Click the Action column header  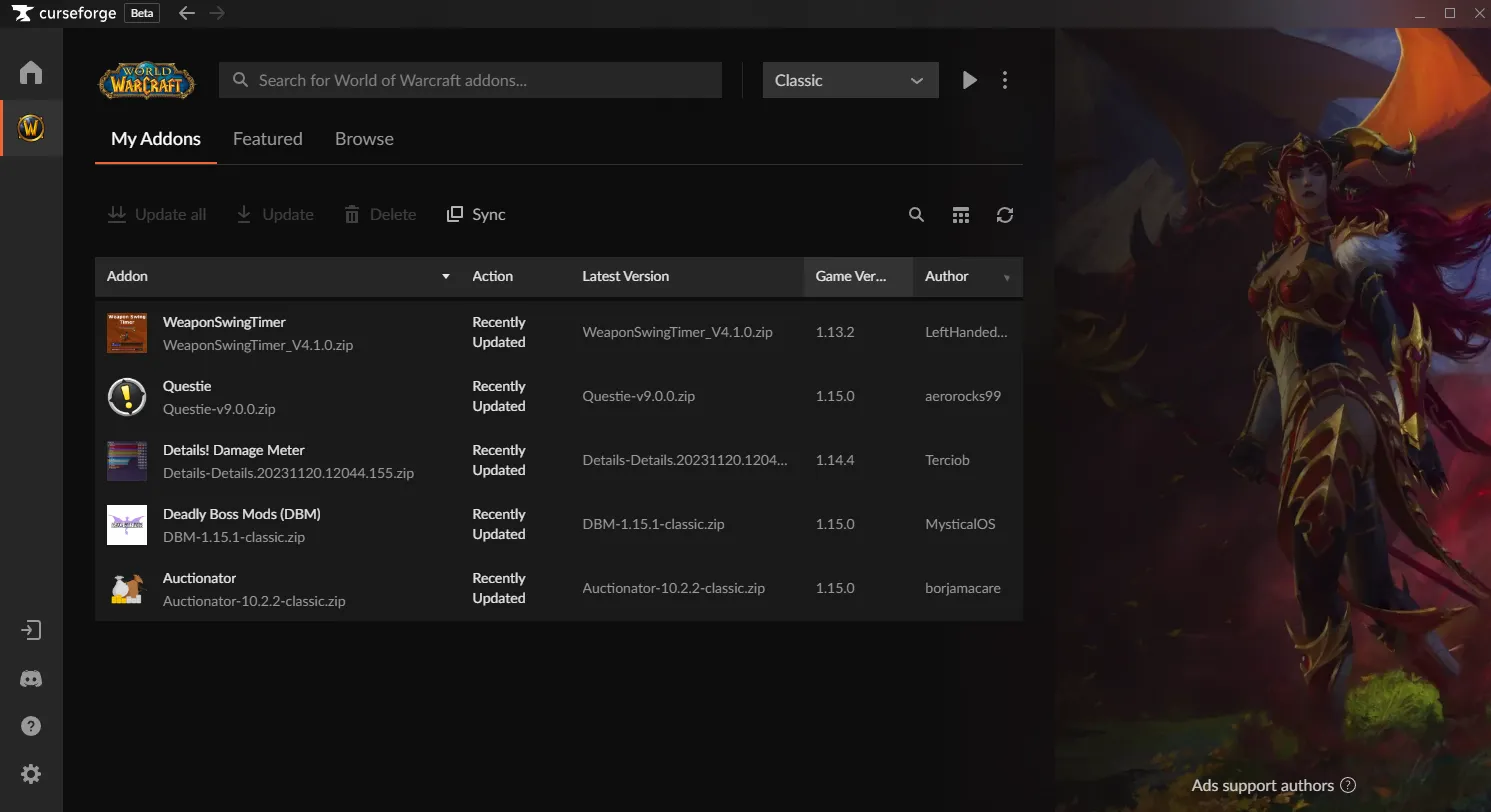(493, 276)
